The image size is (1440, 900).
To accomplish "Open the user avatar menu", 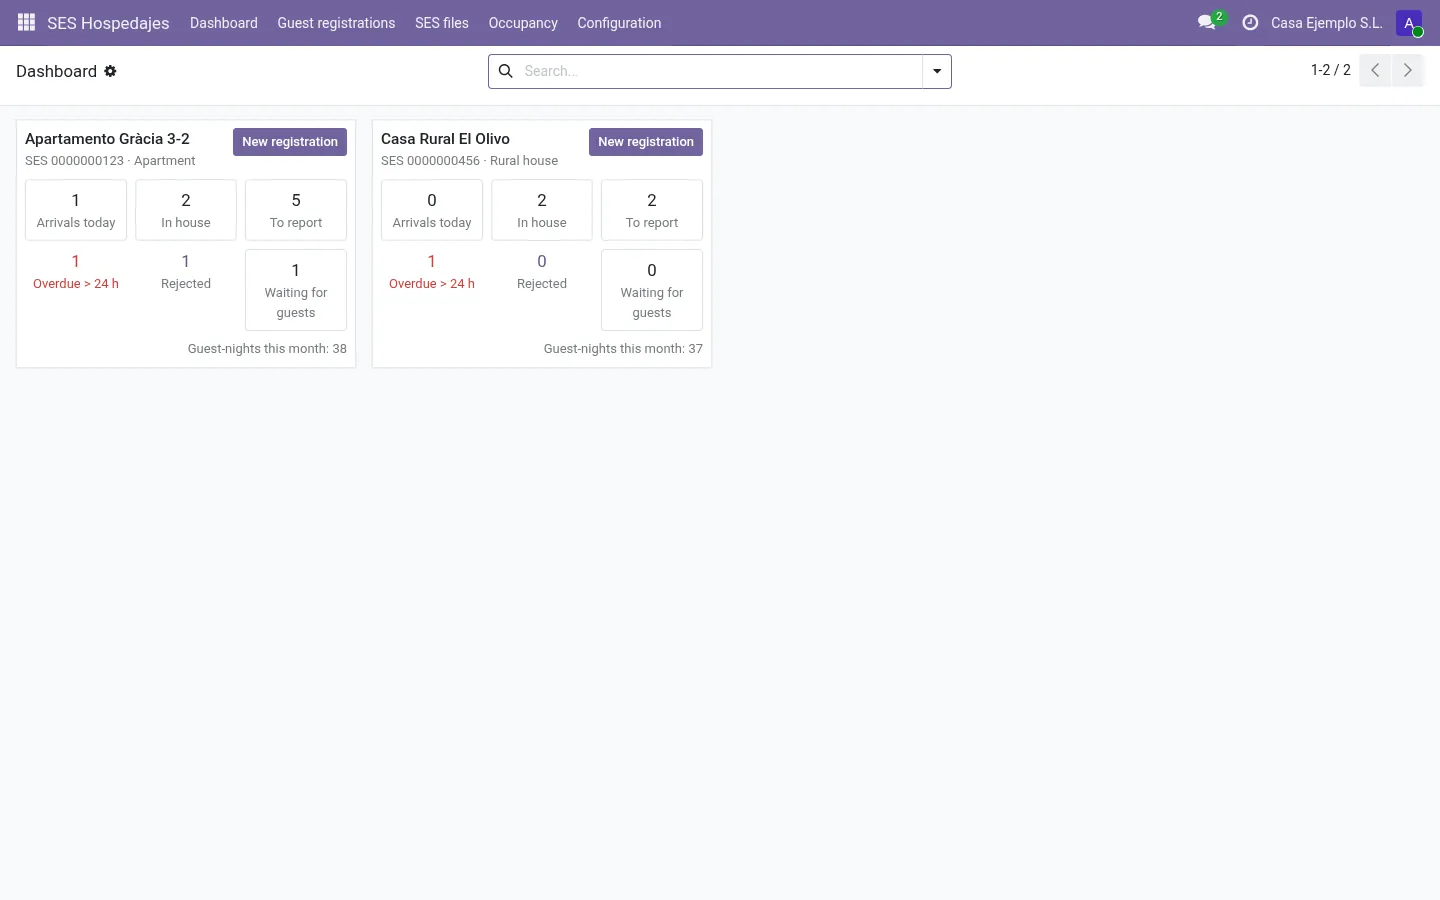I will click(1409, 23).
